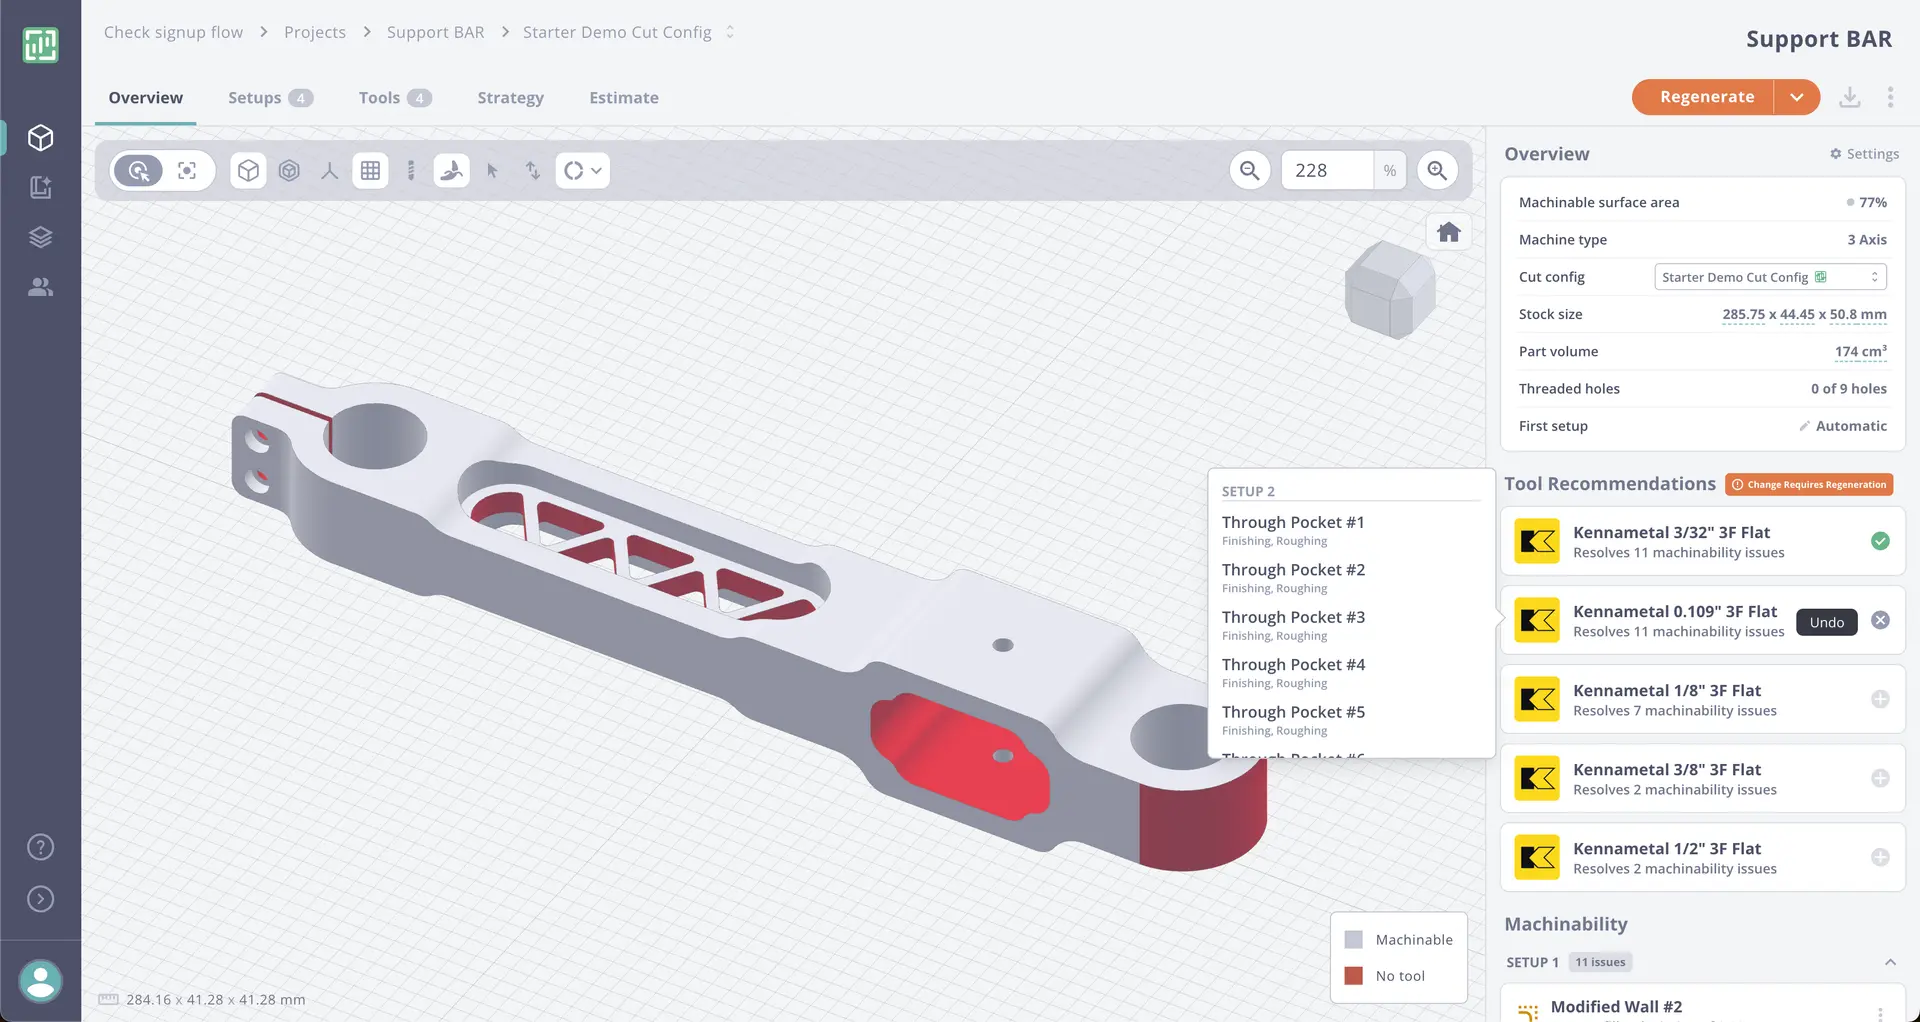Click the home view icon in viewport

1448,233
